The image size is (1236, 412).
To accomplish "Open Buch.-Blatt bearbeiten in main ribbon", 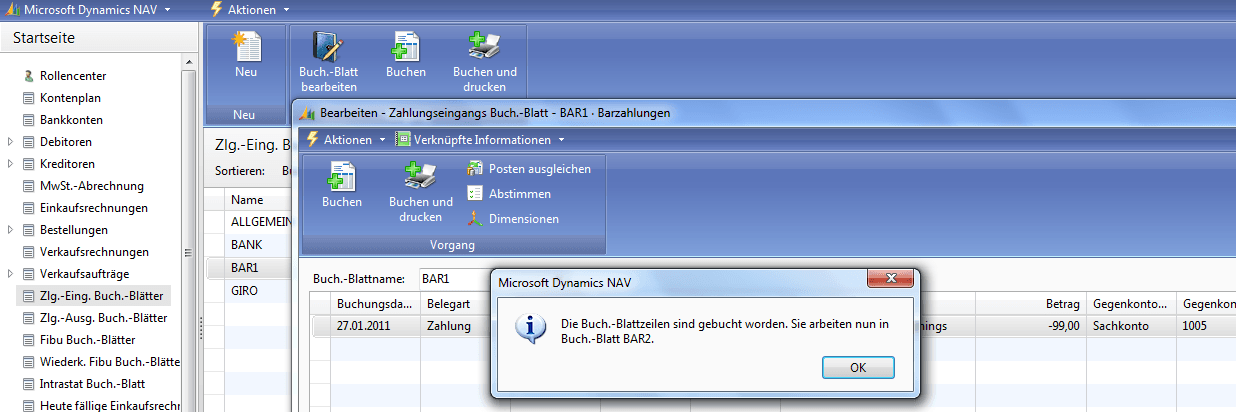I will point(328,62).
